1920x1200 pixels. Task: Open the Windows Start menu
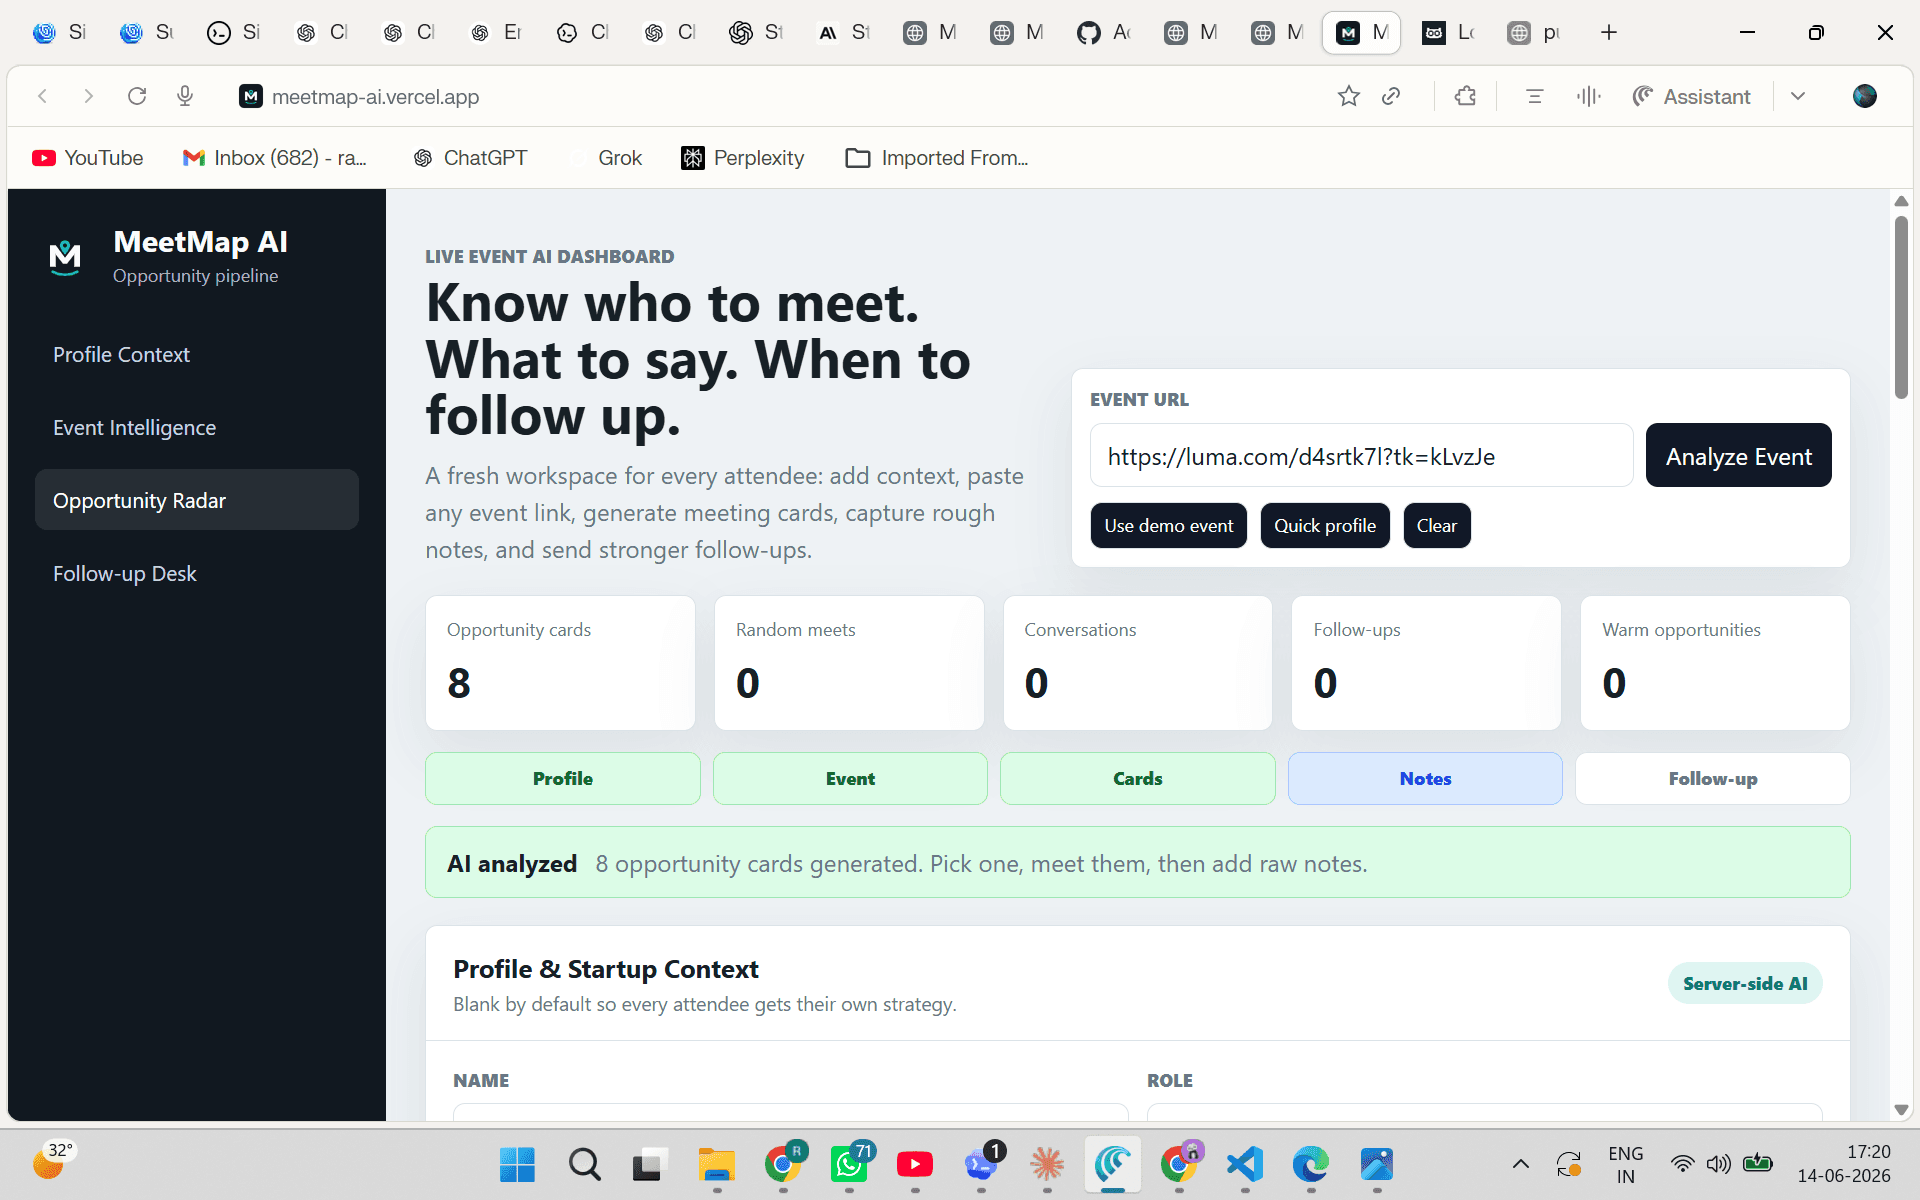point(517,1164)
